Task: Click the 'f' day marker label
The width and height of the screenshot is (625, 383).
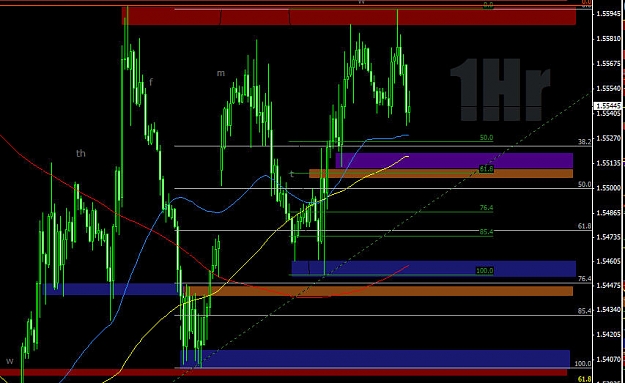Action: (151, 82)
